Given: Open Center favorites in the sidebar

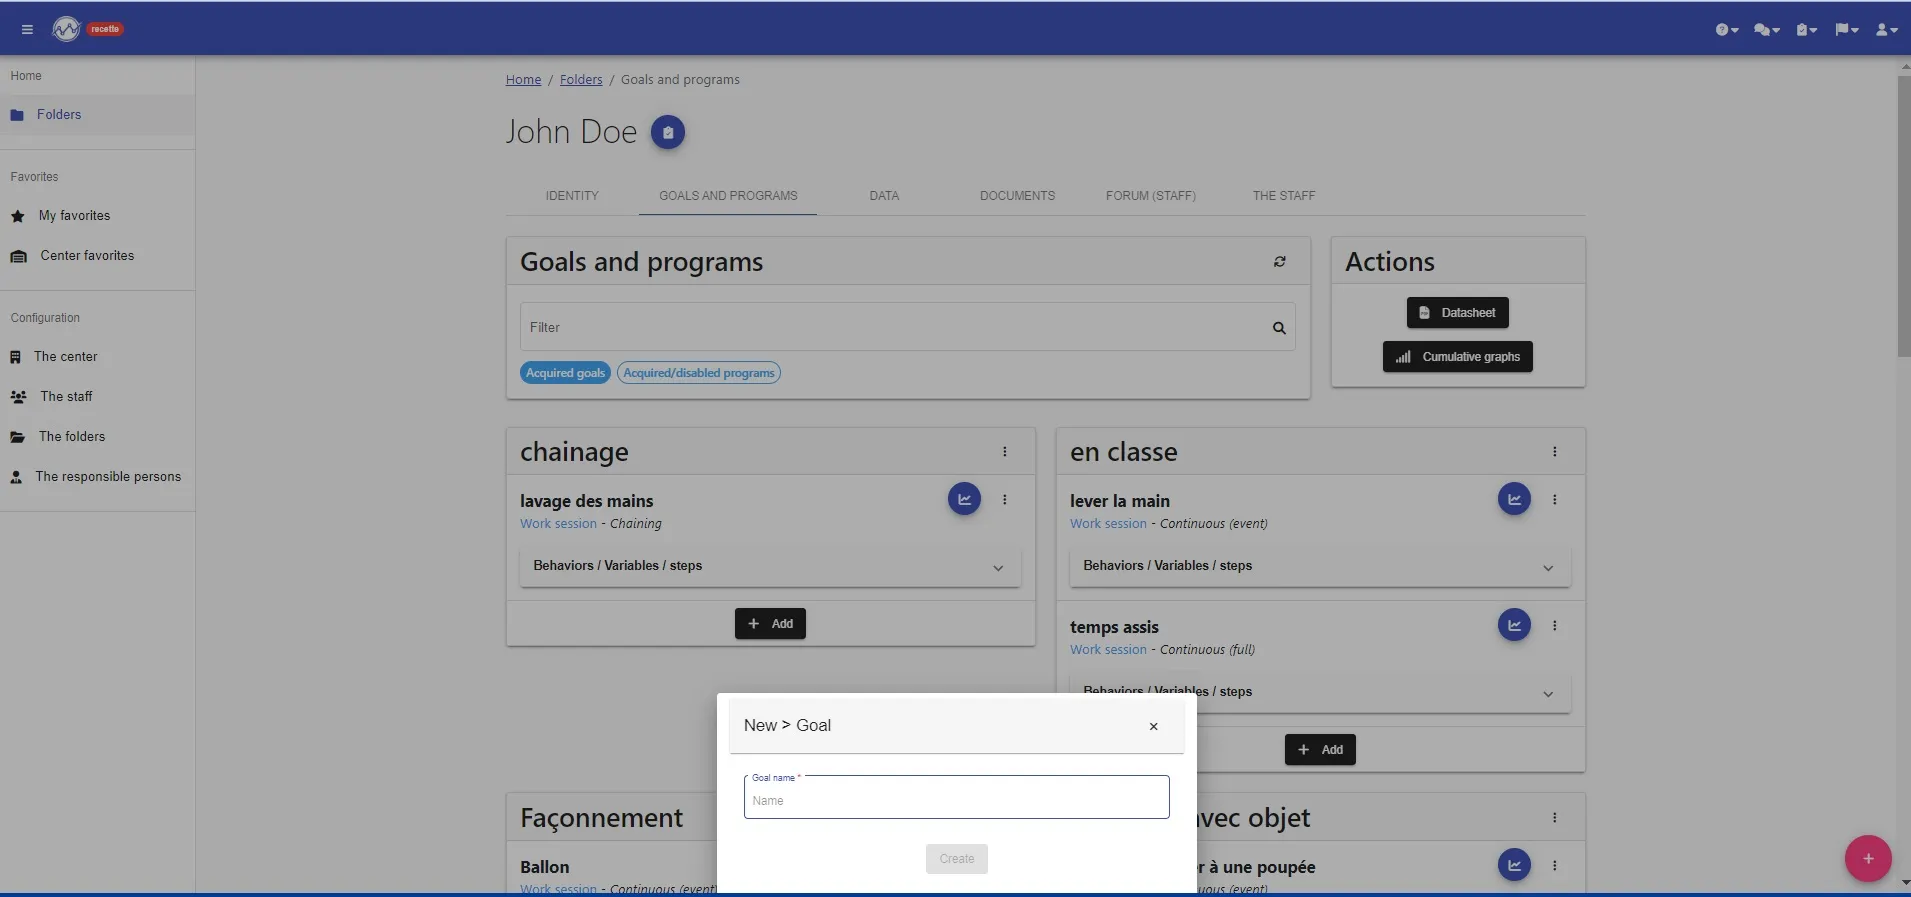Looking at the screenshot, I should point(97,256).
